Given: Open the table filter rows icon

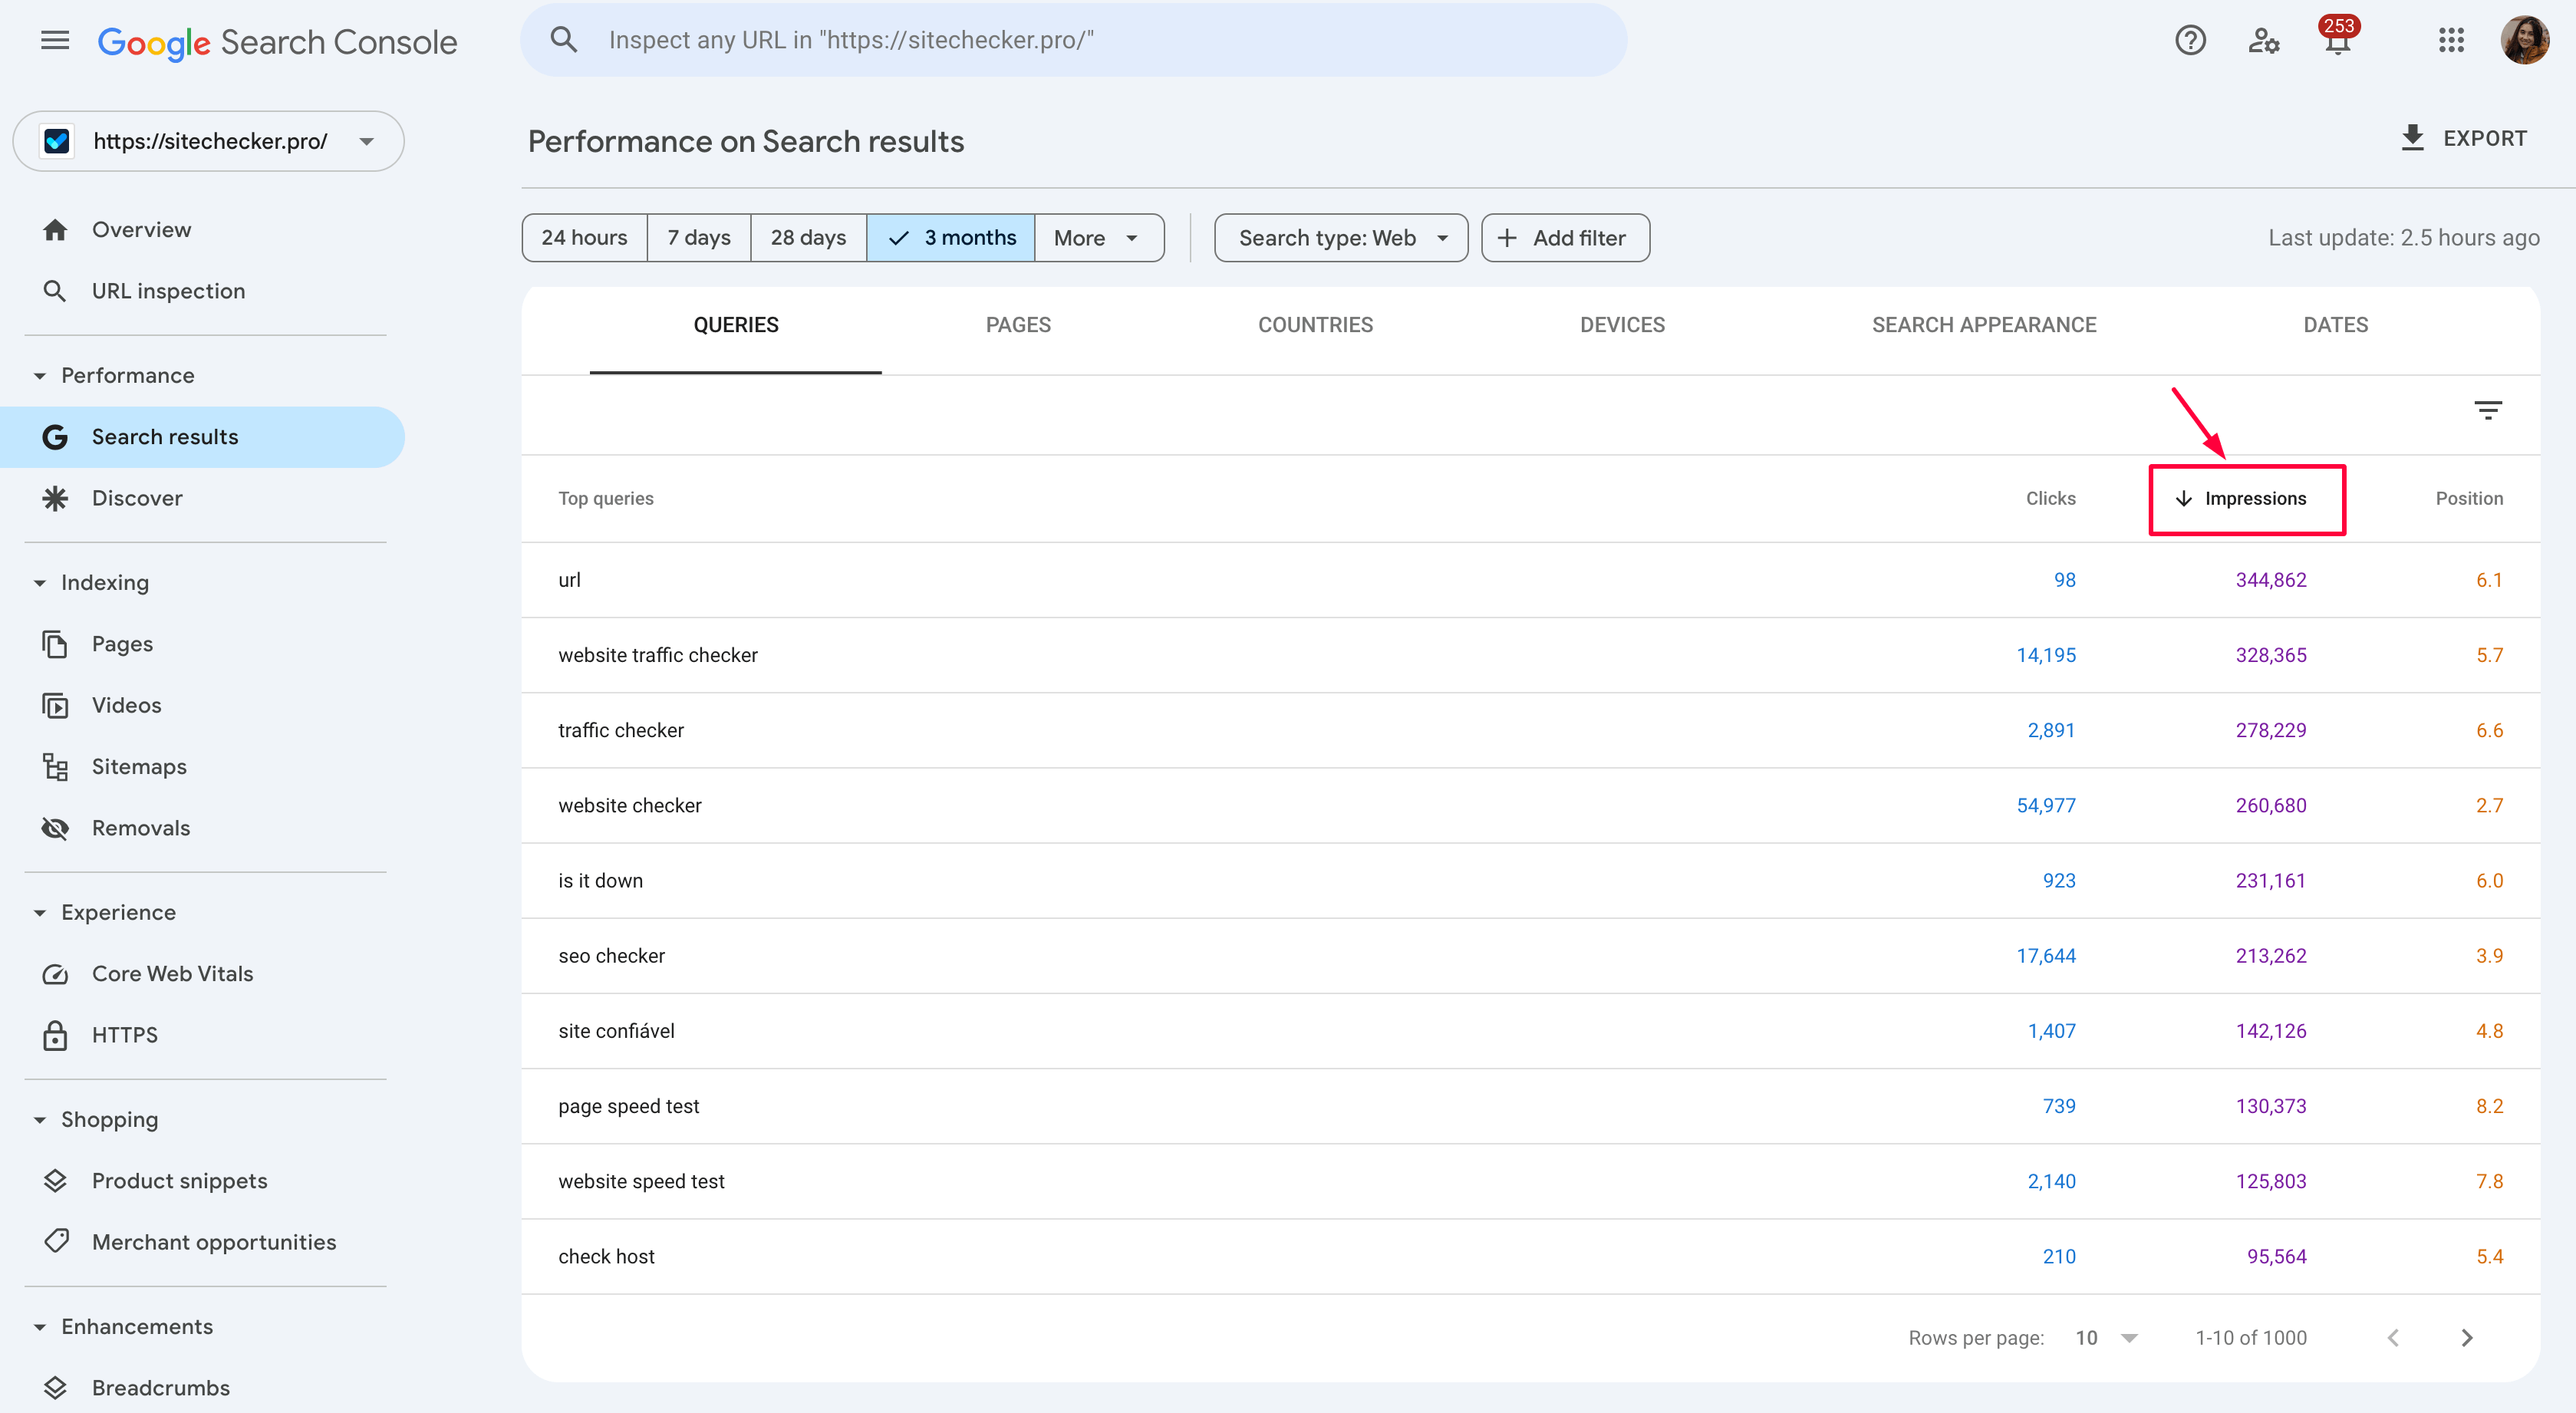Looking at the screenshot, I should pos(2488,410).
